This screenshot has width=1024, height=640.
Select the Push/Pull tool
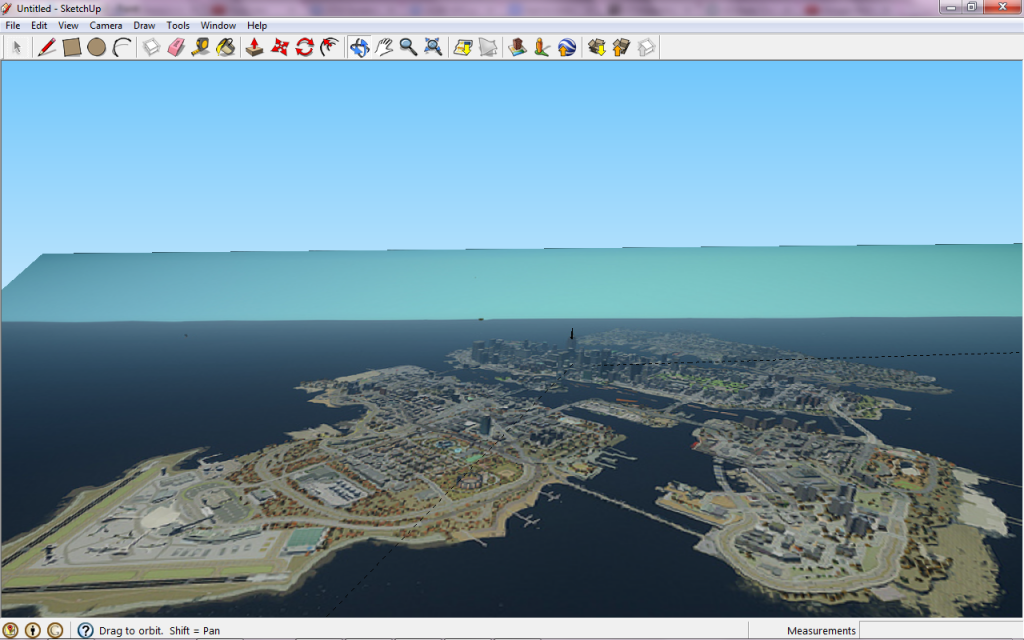(x=254, y=47)
